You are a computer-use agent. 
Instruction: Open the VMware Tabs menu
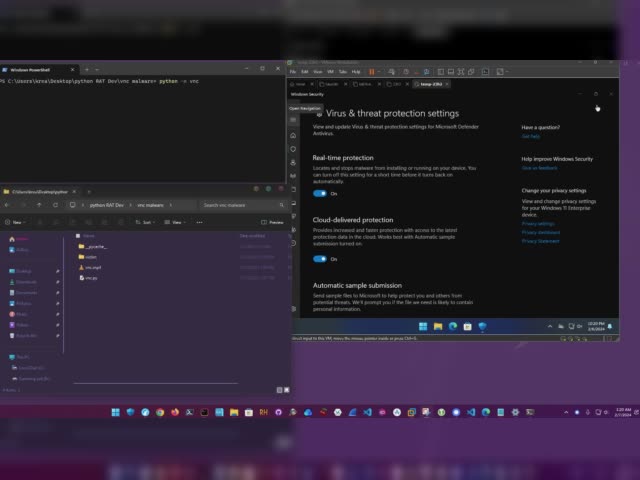[x=343, y=72]
